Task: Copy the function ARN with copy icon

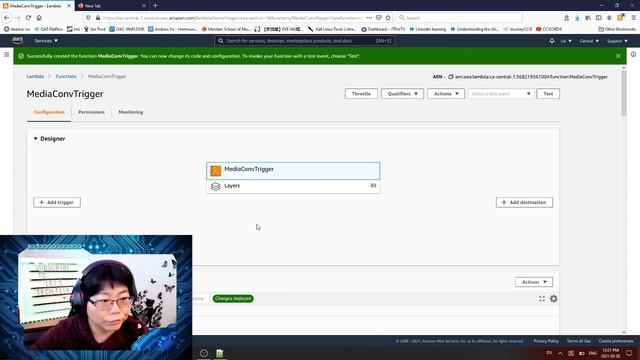Action: [x=451, y=77]
